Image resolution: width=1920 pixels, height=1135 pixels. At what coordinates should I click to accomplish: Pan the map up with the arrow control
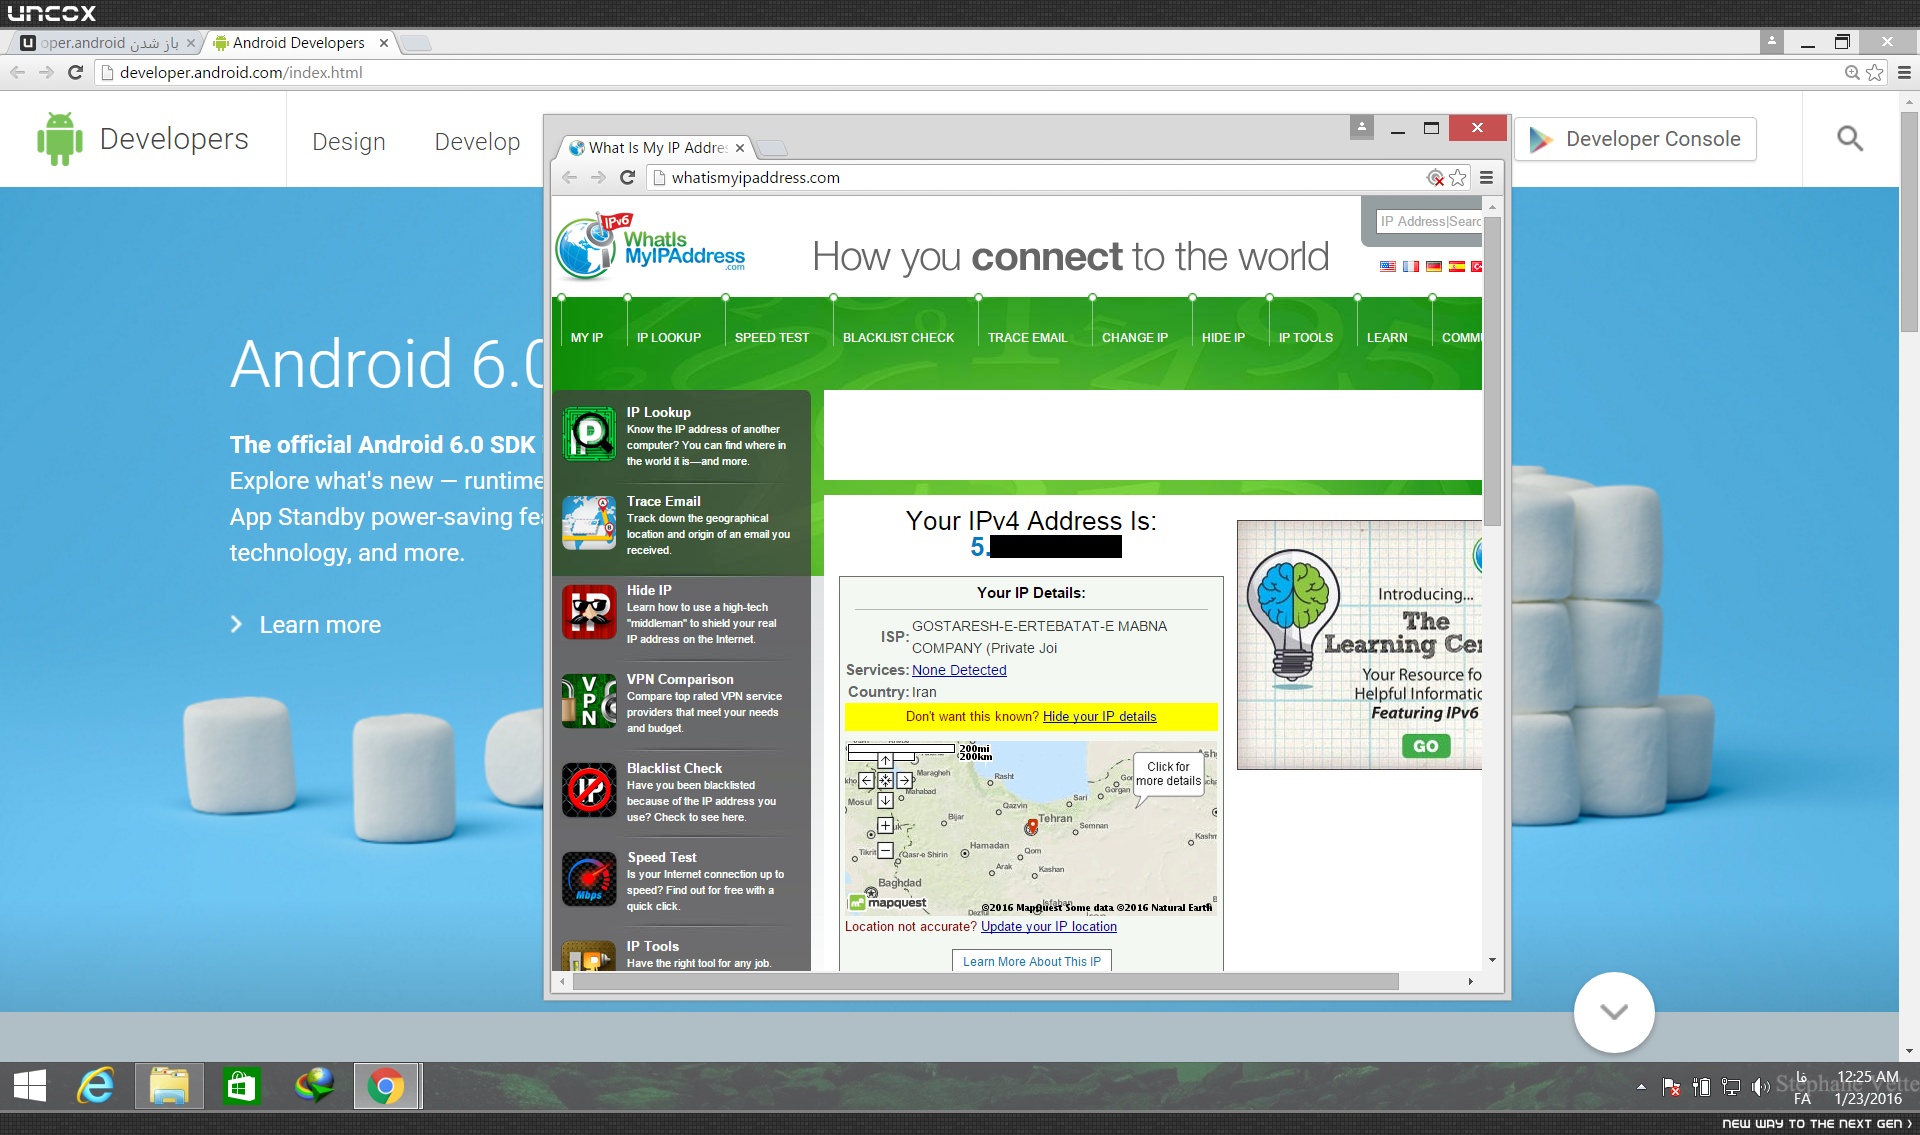coord(885,761)
